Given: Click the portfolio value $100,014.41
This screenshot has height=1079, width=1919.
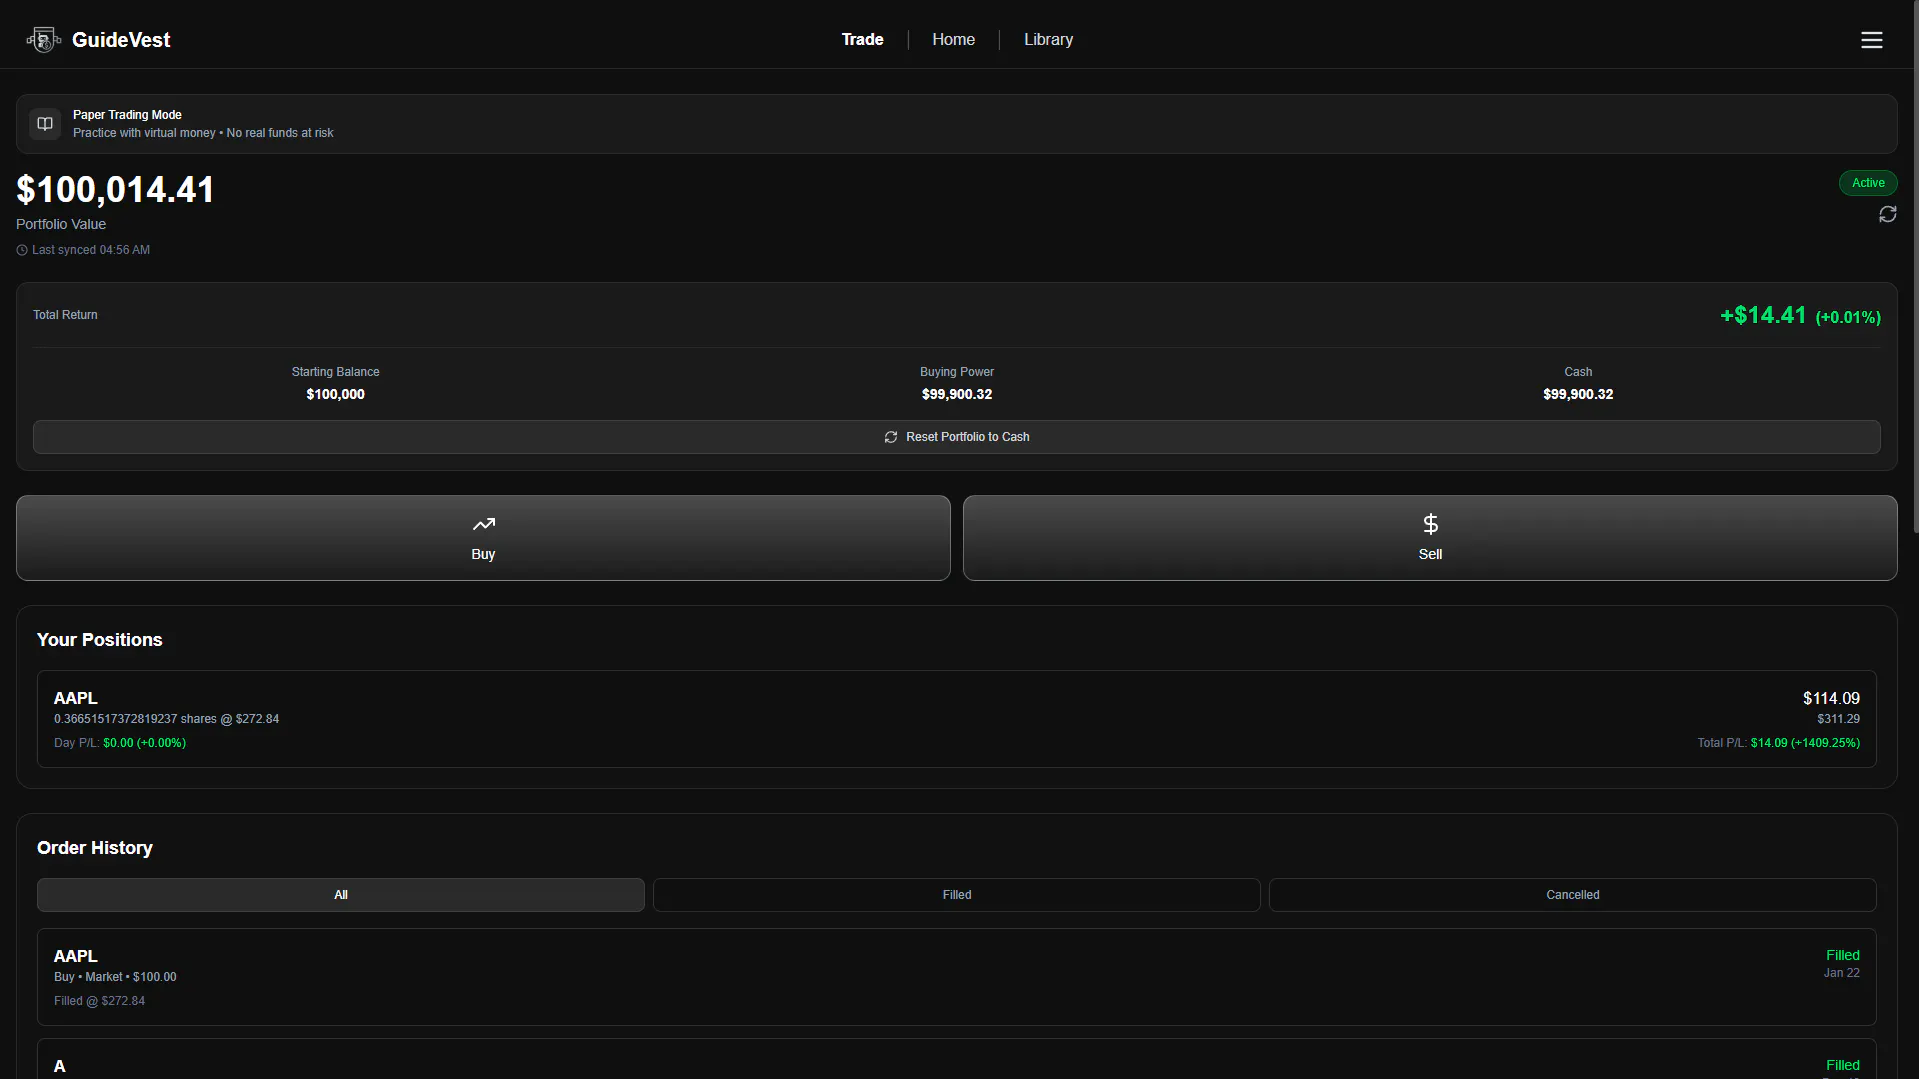Looking at the screenshot, I should point(115,190).
